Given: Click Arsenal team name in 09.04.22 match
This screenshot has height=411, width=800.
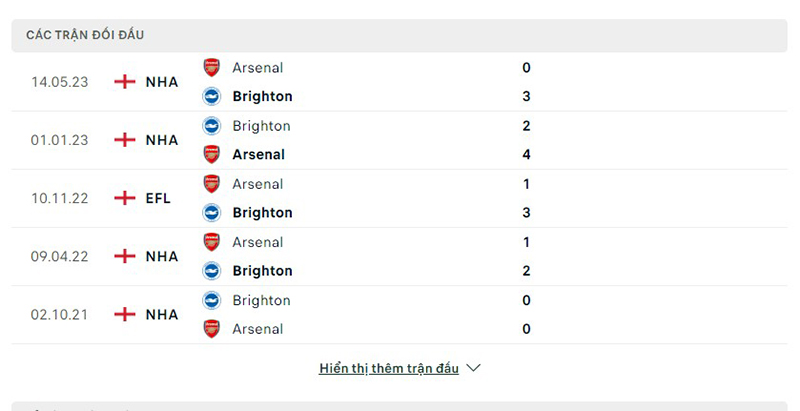Looking at the screenshot, I should point(257,242).
